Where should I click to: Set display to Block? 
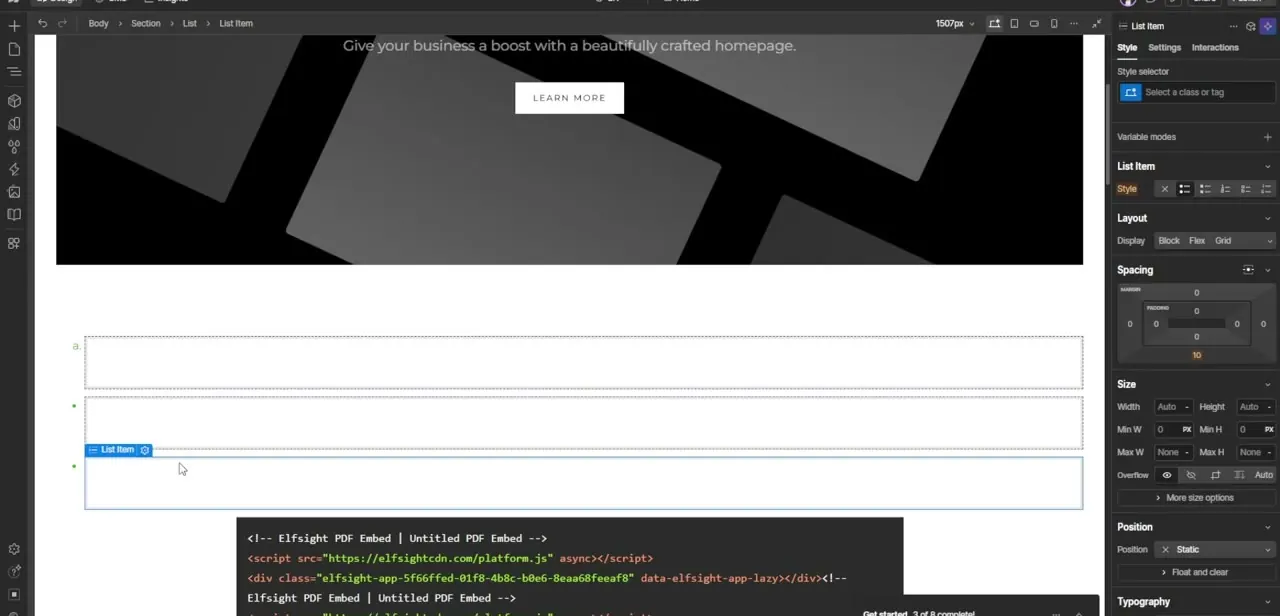(x=1169, y=241)
